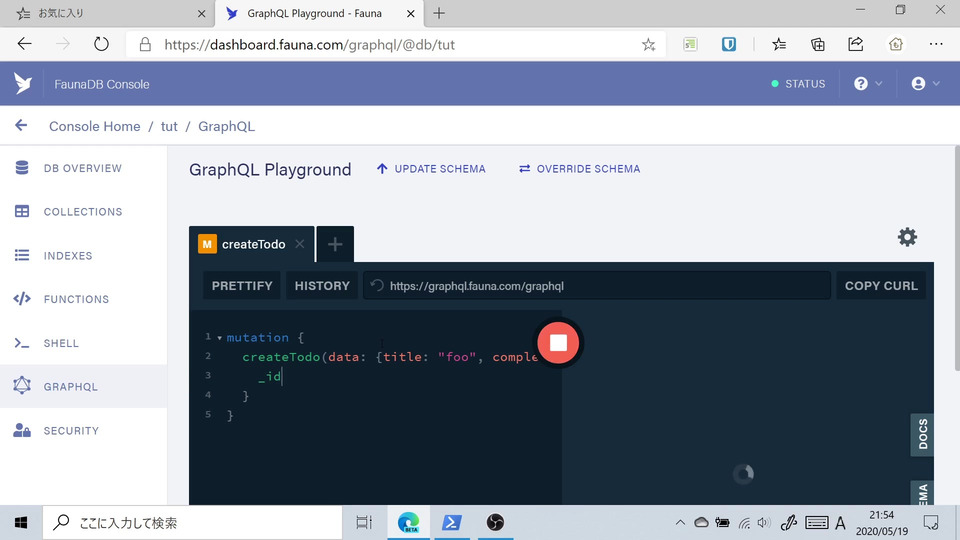Click the browser address bar URL
The width and height of the screenshot is (960, 540).
tap(309, 45)
